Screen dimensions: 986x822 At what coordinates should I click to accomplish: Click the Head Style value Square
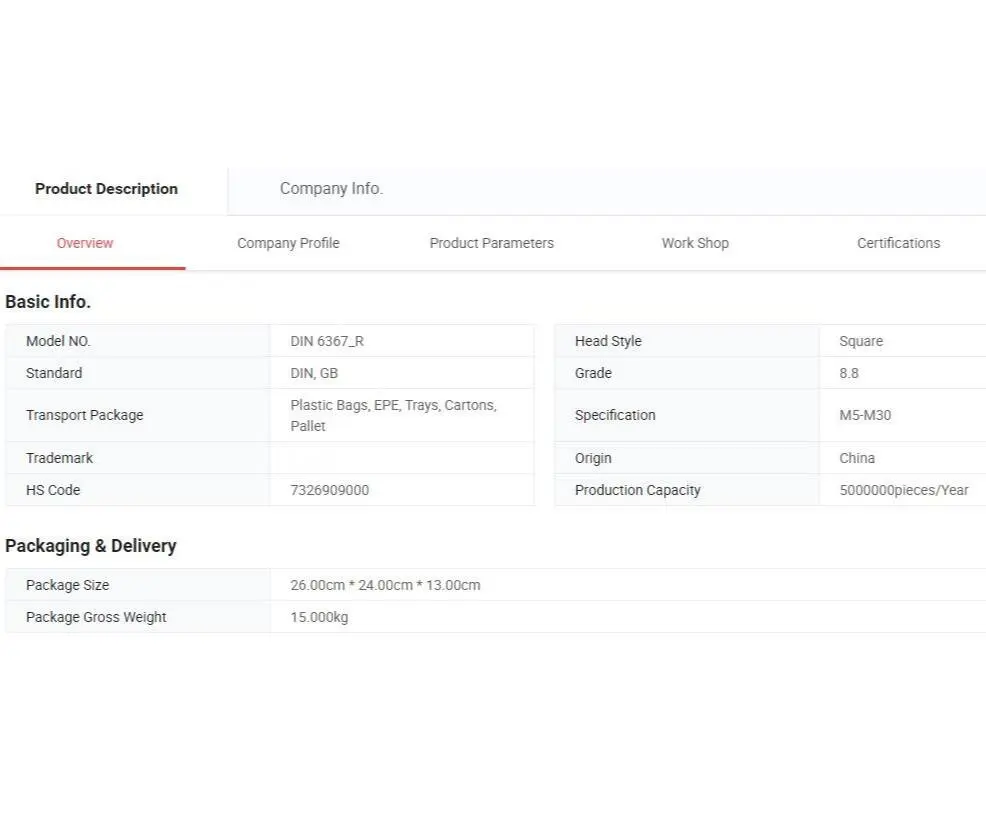coord(861,341)
